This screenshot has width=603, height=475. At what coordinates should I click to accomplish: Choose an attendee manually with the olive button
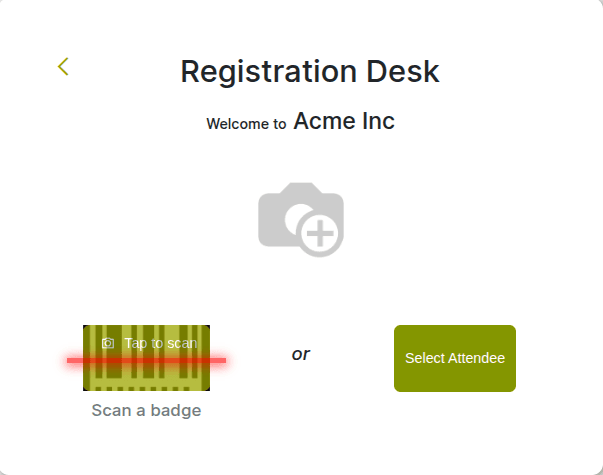point(455,358)
